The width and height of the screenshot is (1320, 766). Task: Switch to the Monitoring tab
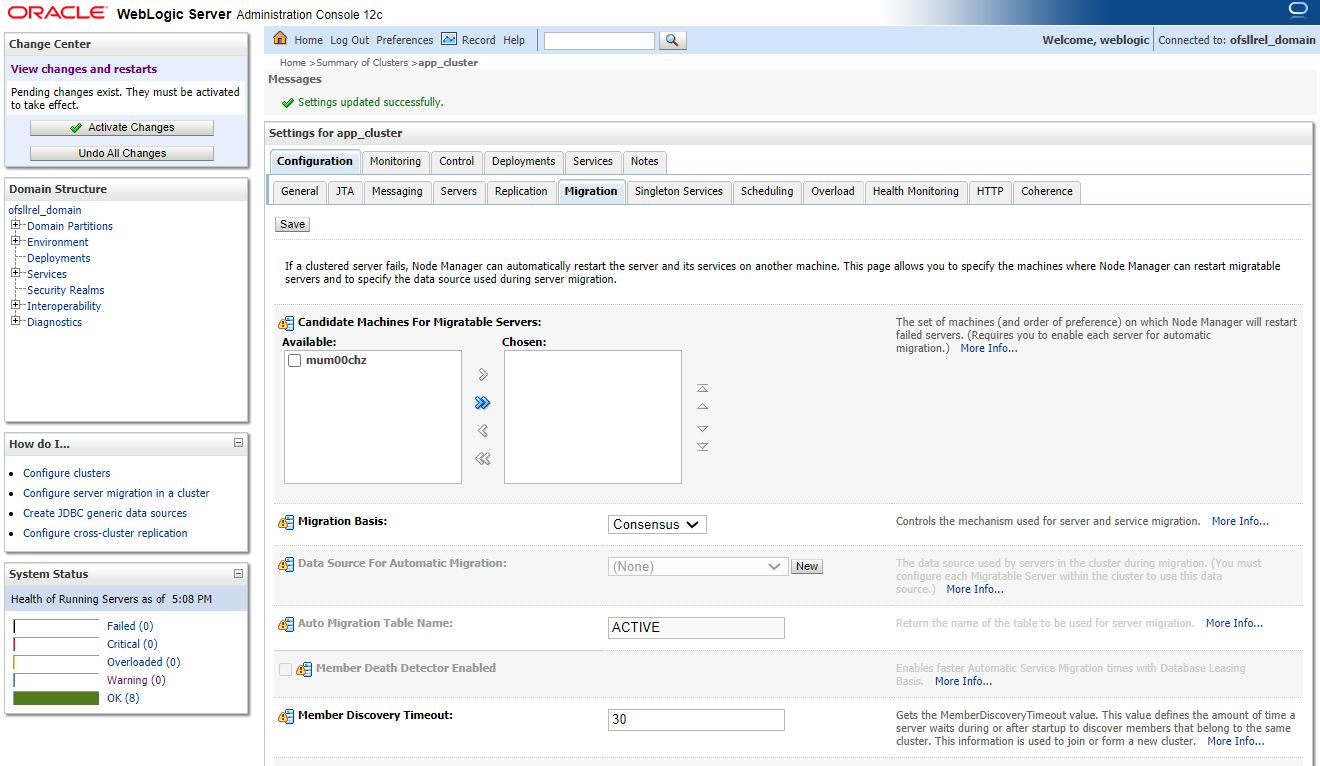click(x=395, y=161)
